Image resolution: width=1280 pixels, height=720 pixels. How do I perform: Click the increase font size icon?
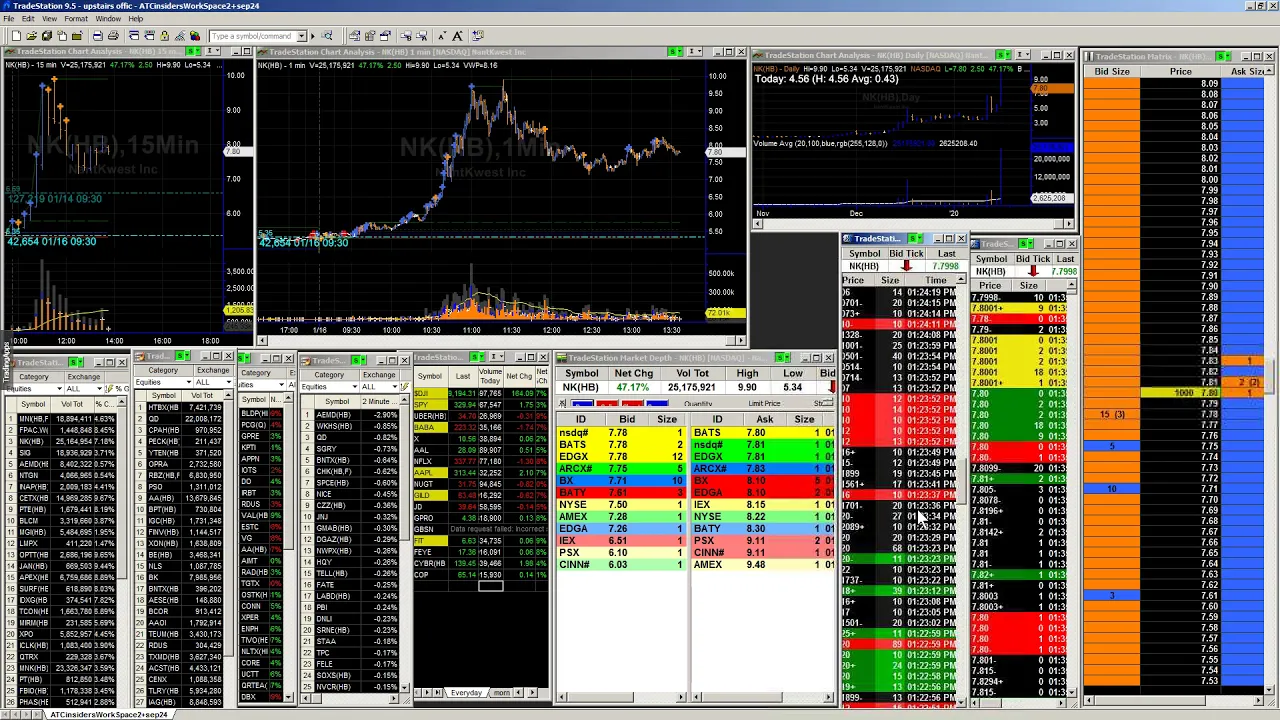pyautogui.click(x=457, y=36)
